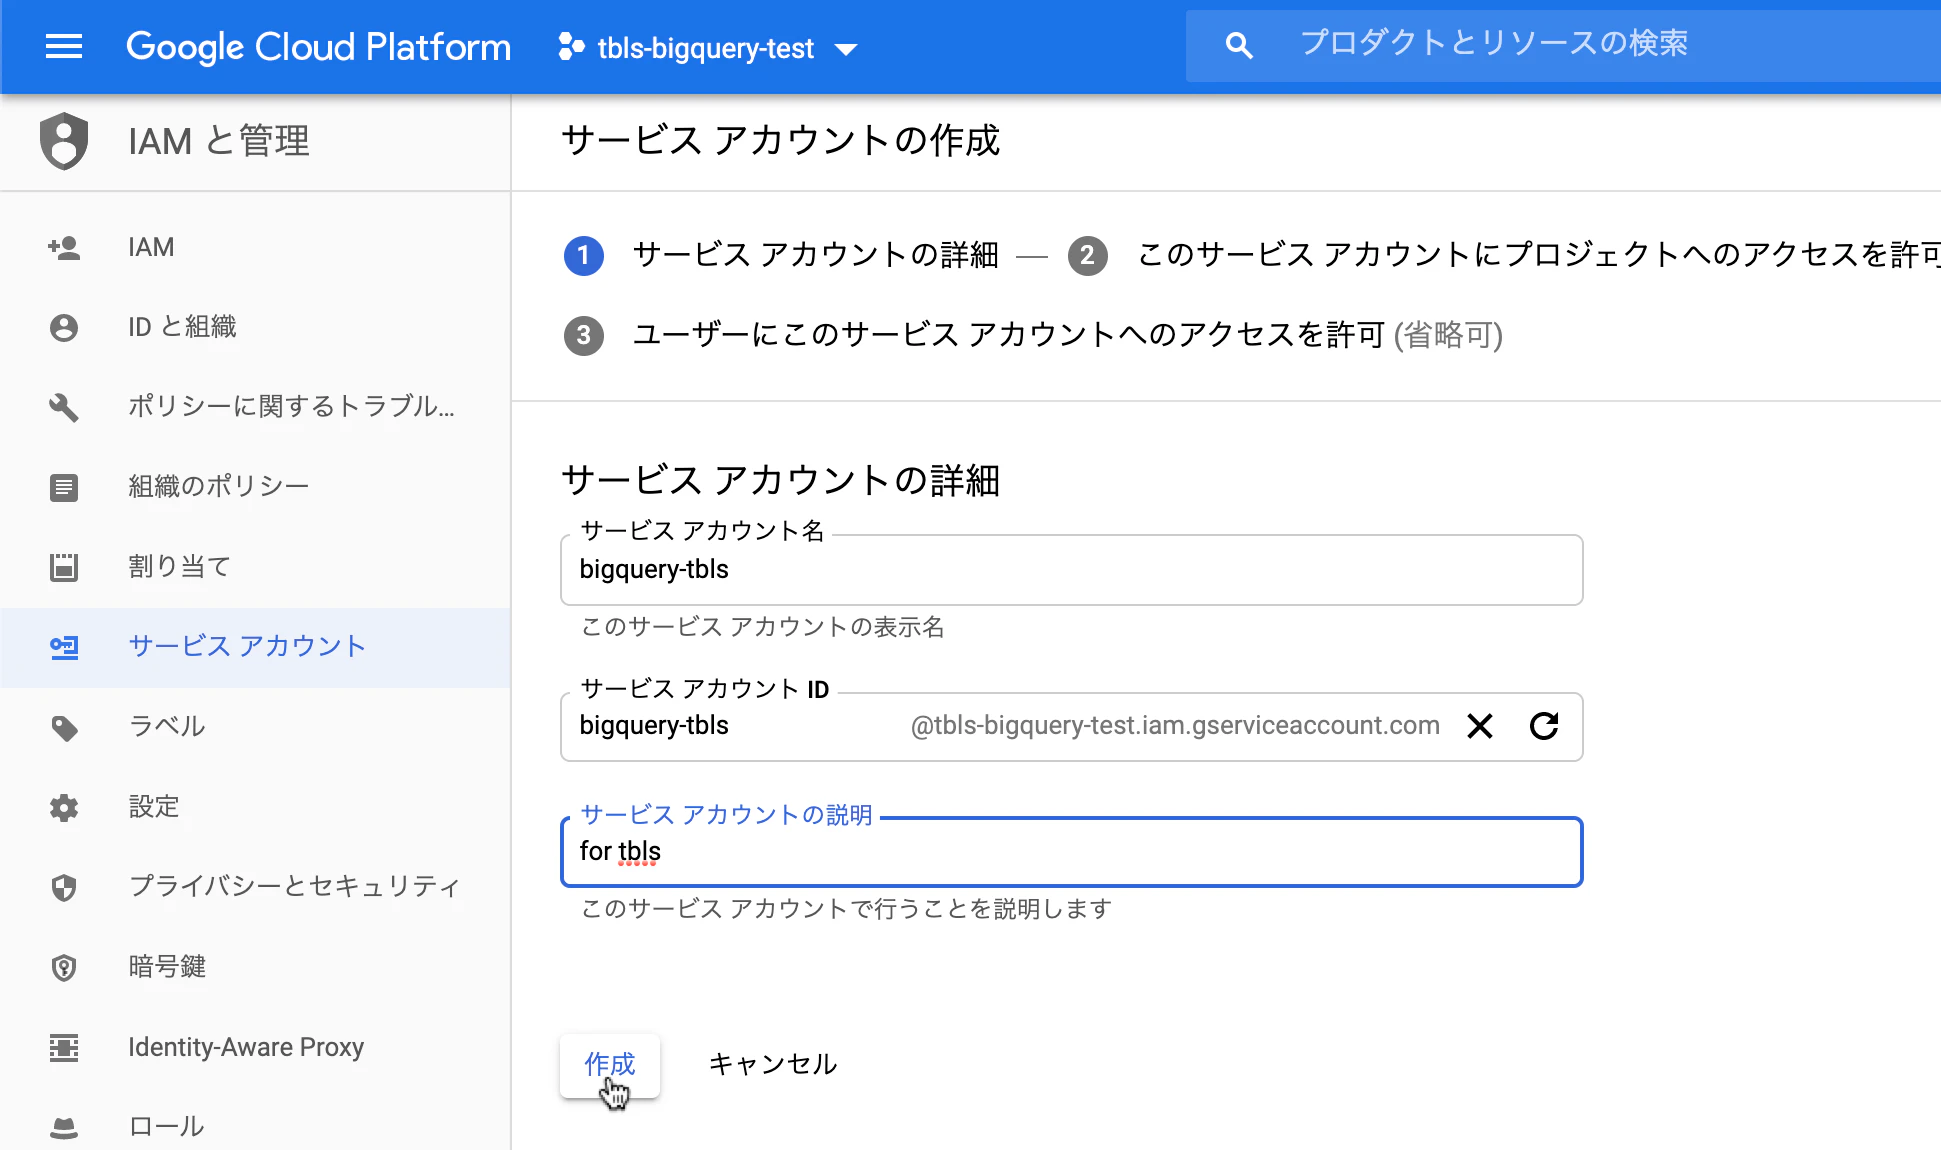
Task: Click the IAM add-person icon
Action: pos(64,247)
